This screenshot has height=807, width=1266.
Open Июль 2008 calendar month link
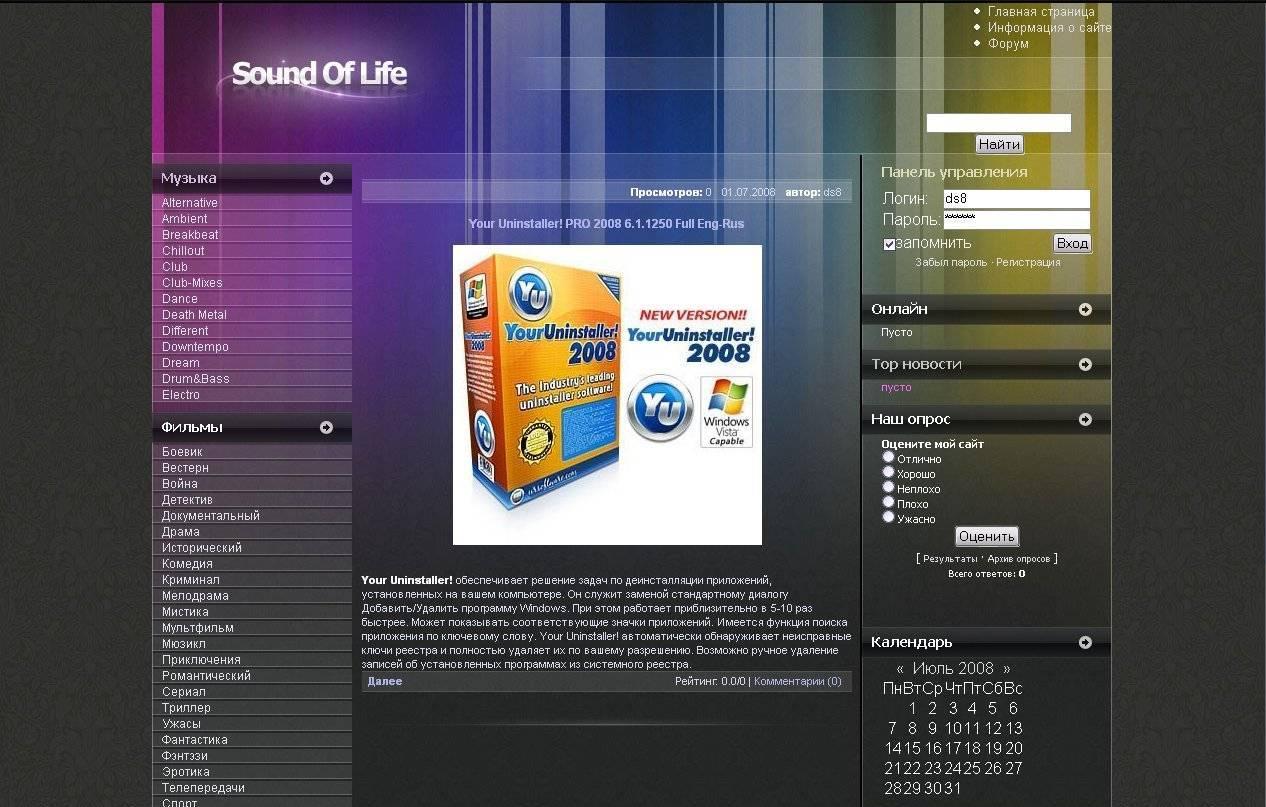[953, 669]
